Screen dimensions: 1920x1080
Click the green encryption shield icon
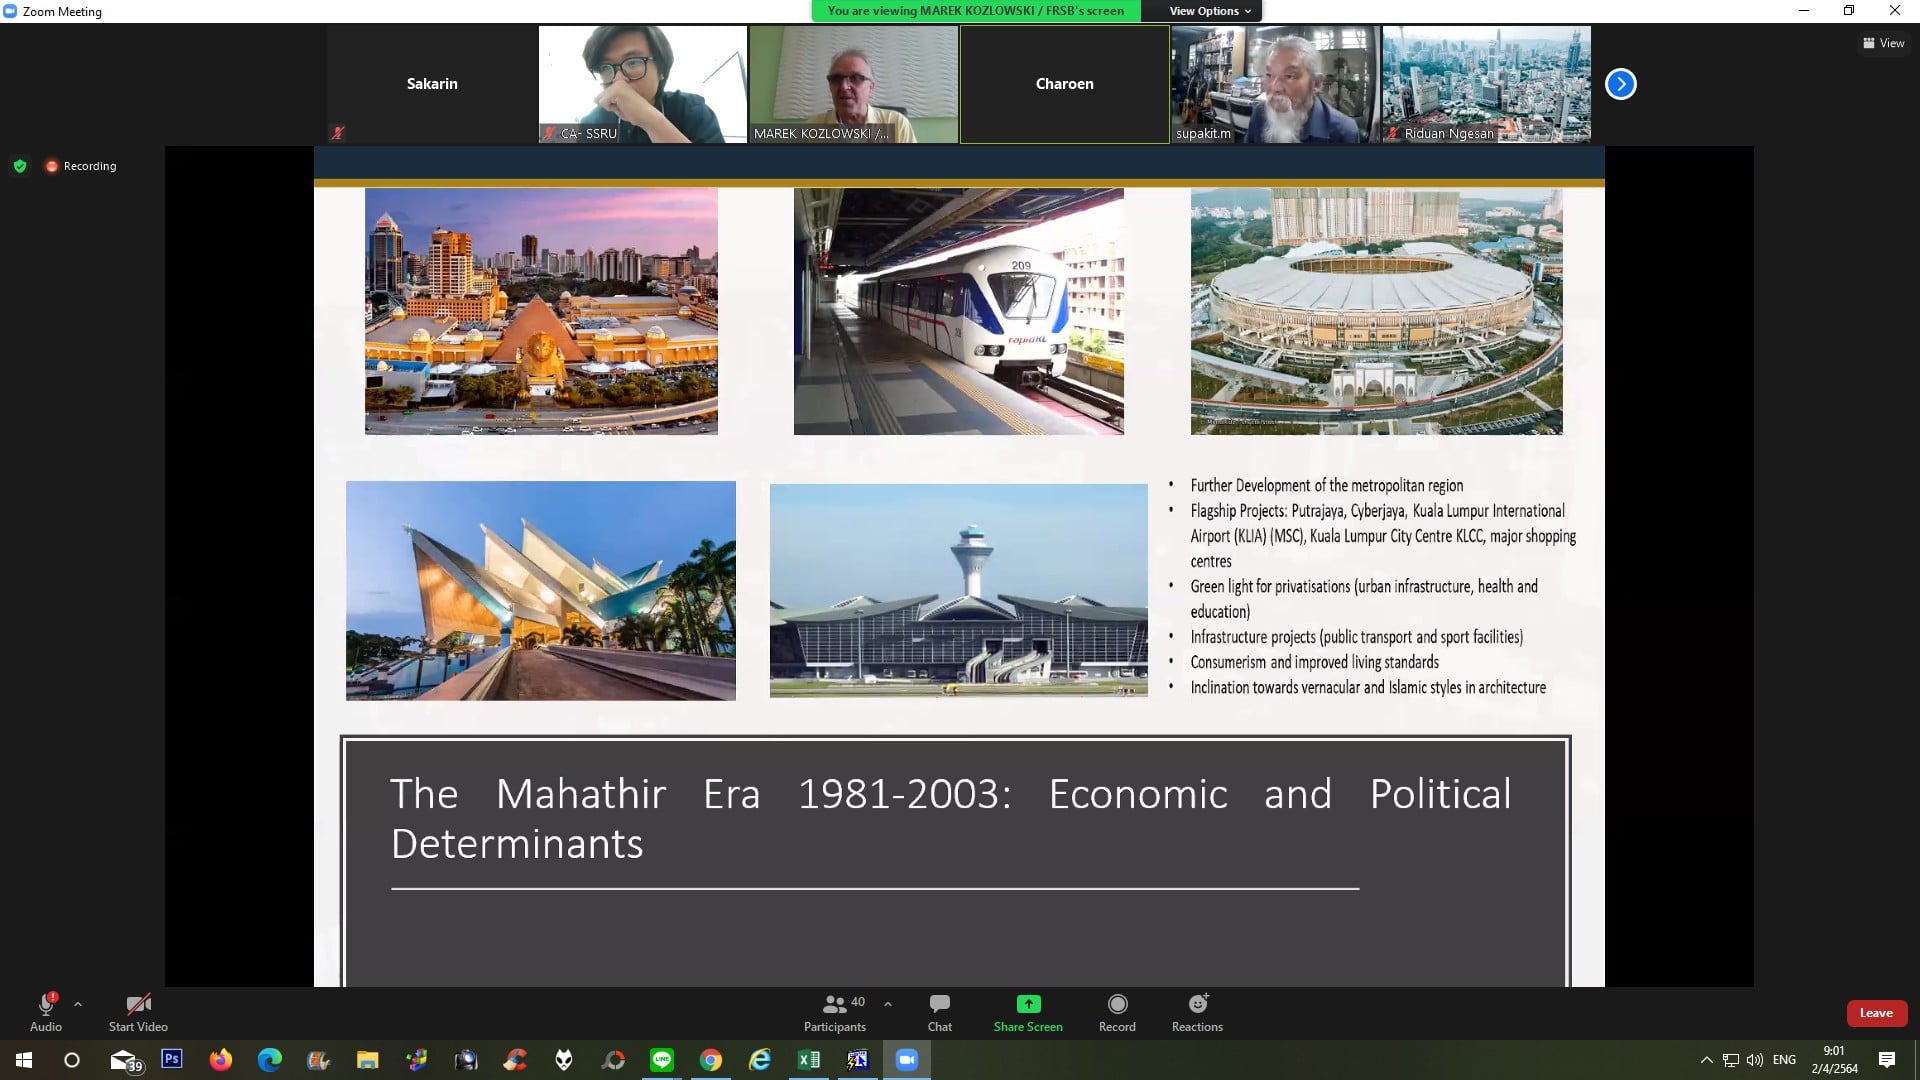(20, 166)
